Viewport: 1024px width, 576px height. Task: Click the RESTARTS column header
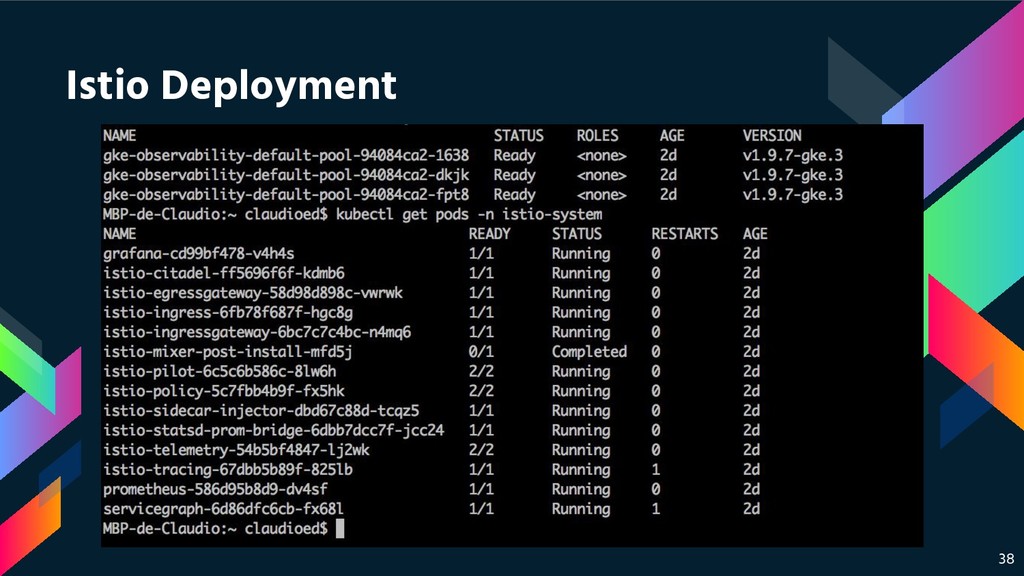(684, 234)
